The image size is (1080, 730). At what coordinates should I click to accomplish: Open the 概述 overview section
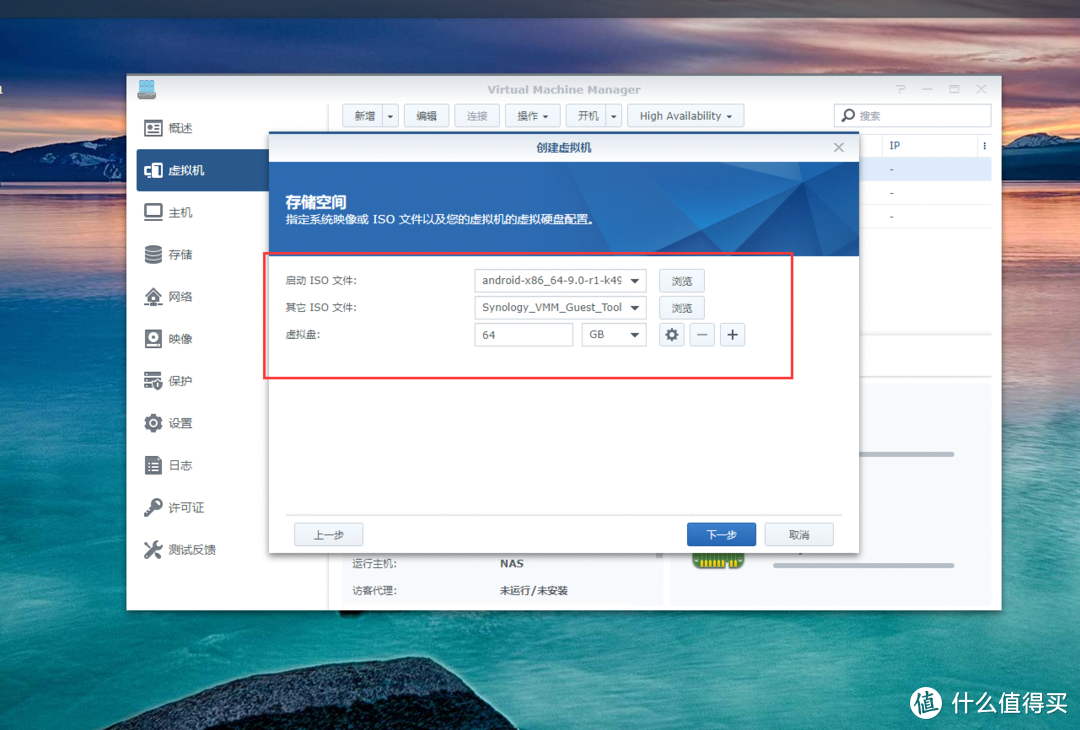pos(168,128)
